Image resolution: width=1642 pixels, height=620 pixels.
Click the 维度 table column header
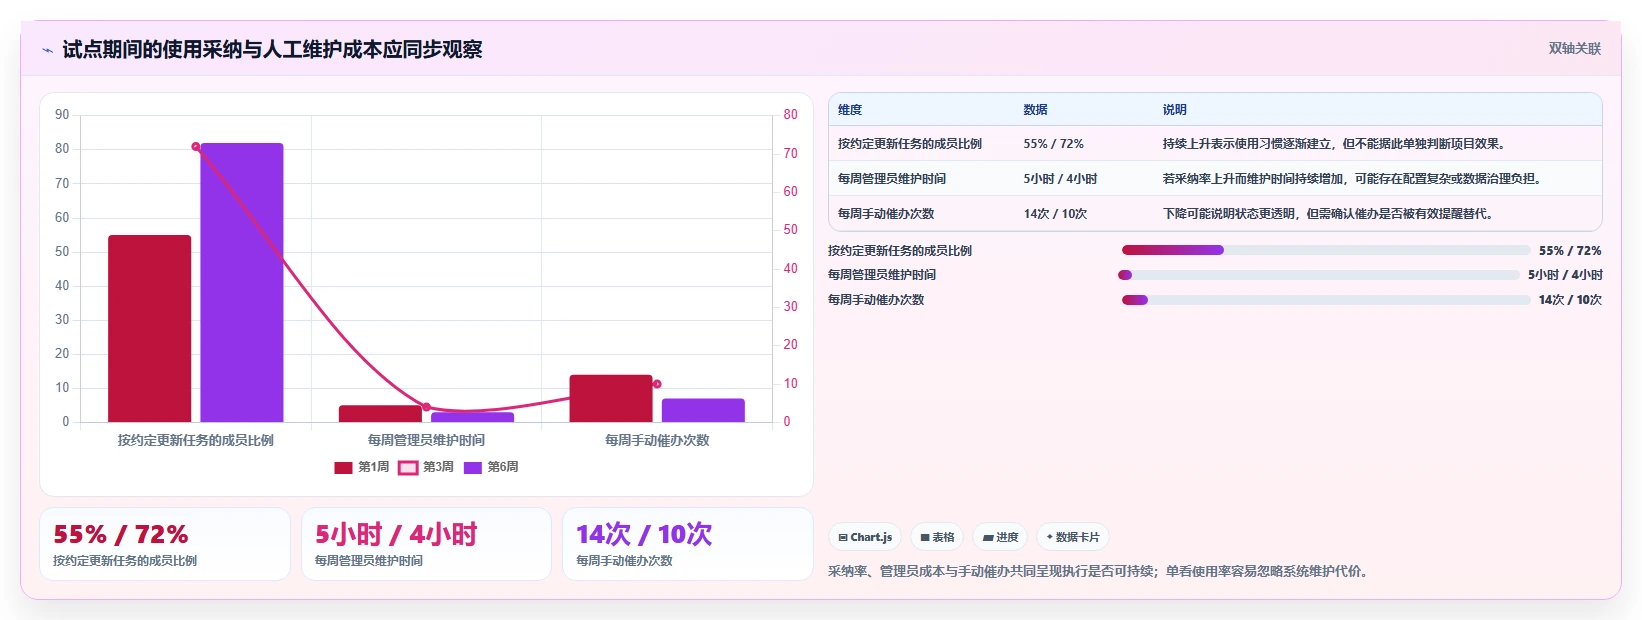850,110
